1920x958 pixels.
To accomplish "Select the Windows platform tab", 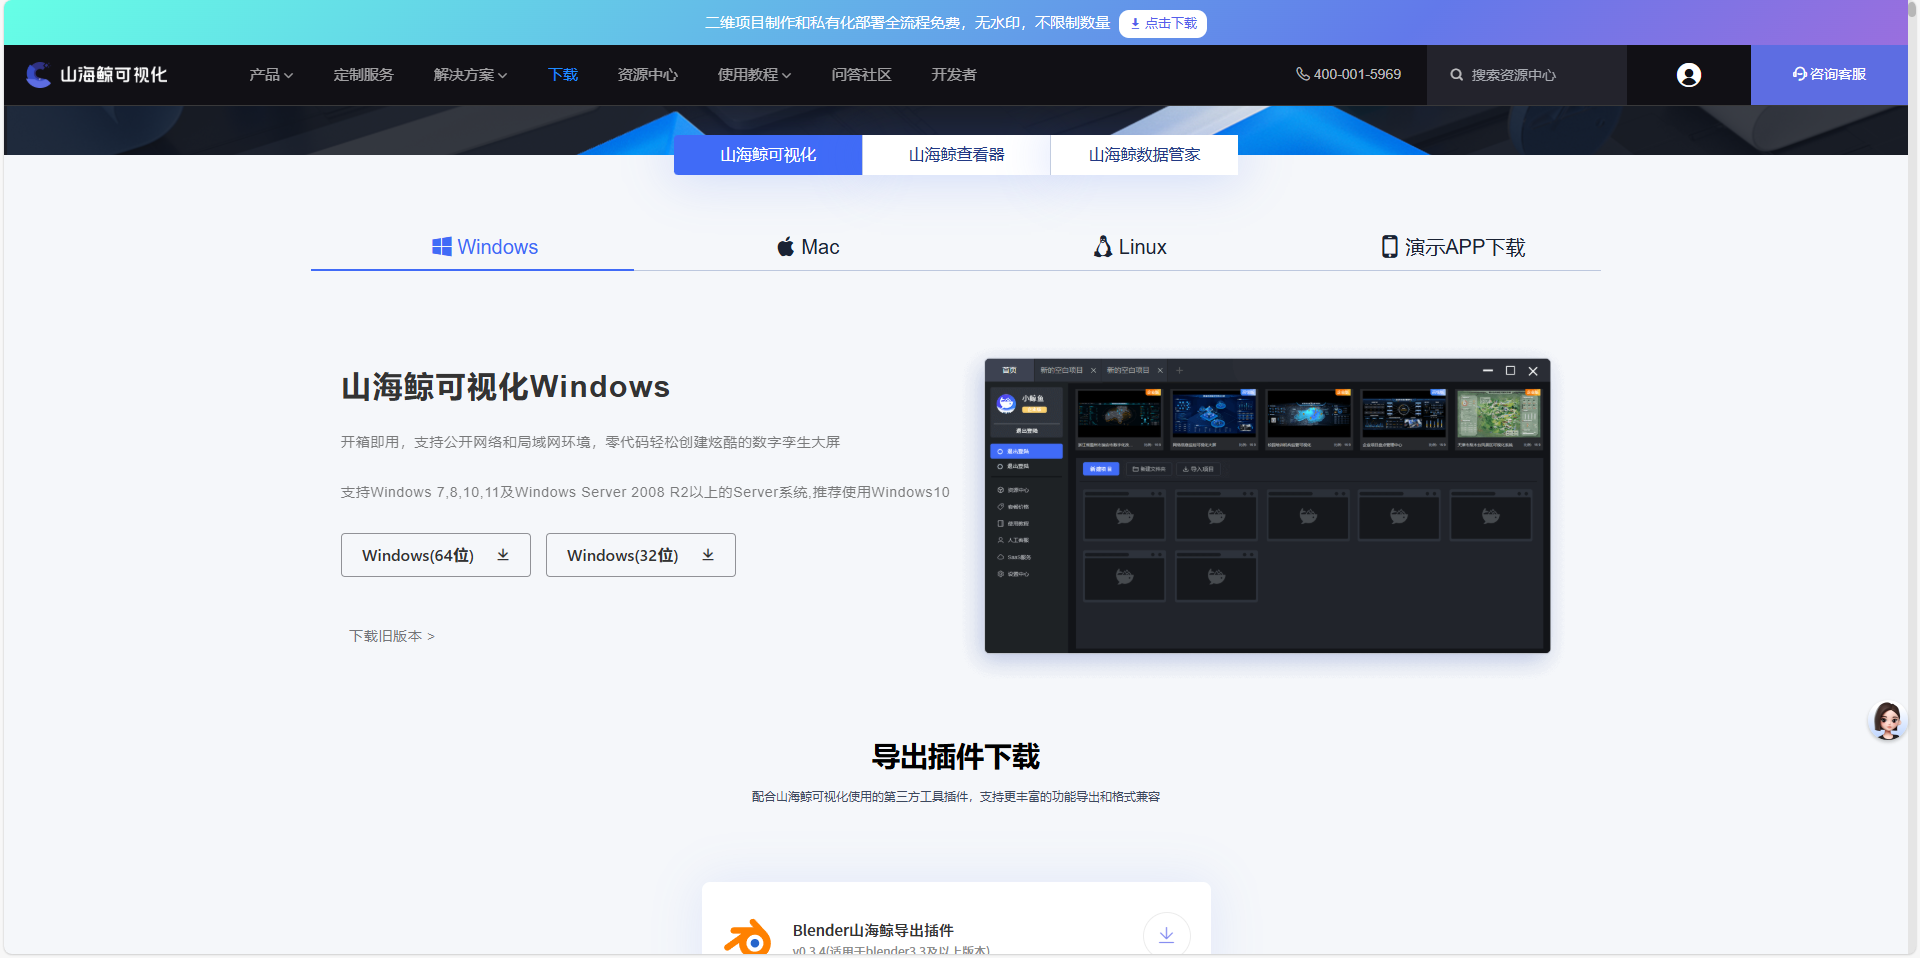I will click(472, 247).
